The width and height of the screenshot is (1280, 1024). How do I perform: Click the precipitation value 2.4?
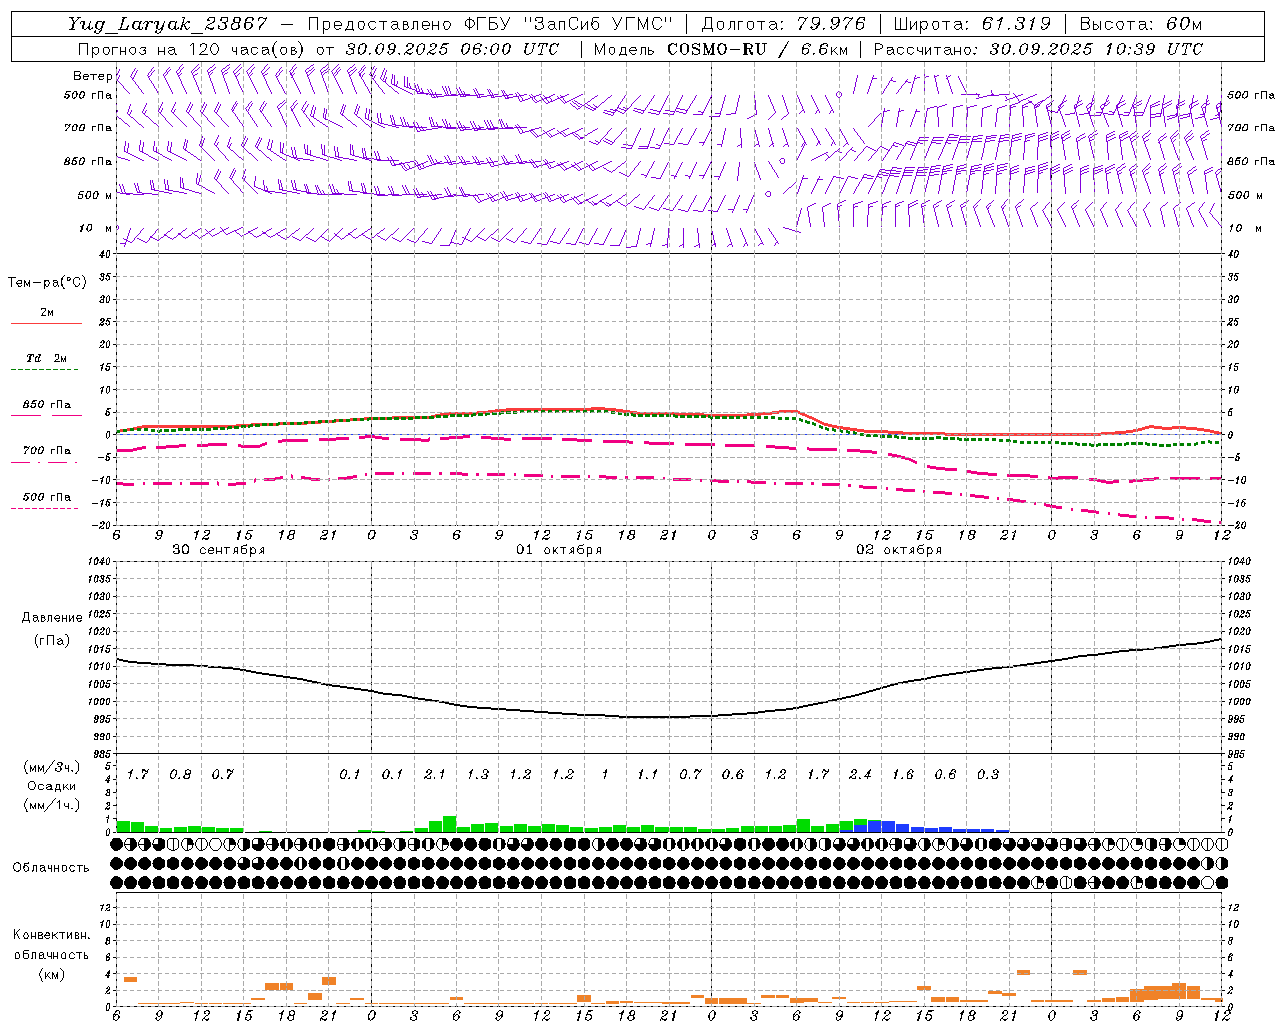(x=860, y=775)
